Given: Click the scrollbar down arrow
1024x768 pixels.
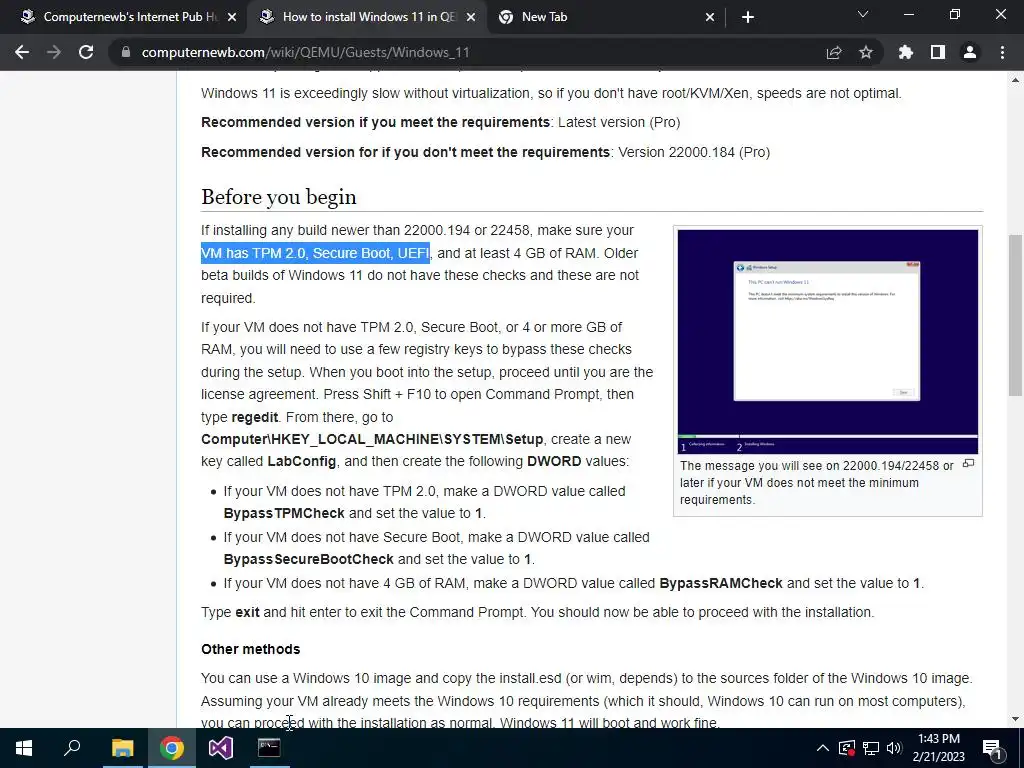Looking at the screenshot, I should click(1016, 719).
